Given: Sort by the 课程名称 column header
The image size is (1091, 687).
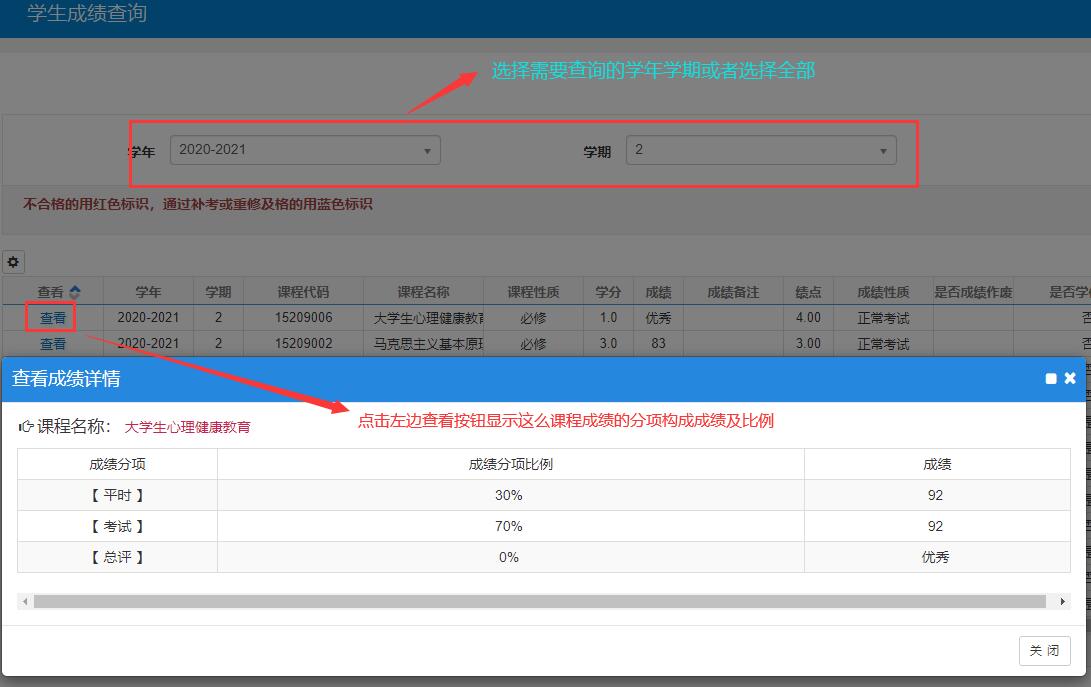Looking at the screenshot, I should [x=423, y=292].
